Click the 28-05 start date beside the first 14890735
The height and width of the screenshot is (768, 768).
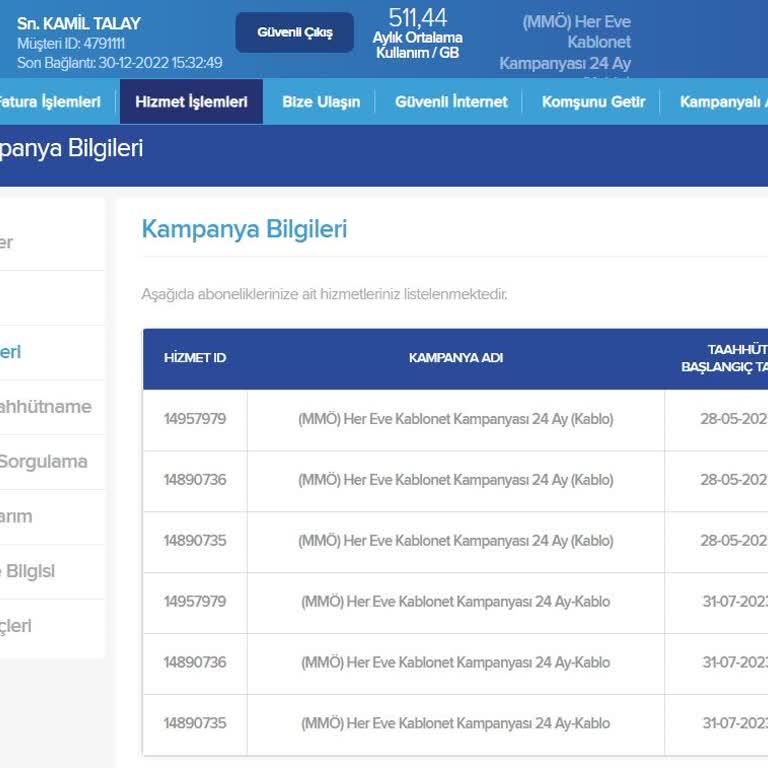734,540
